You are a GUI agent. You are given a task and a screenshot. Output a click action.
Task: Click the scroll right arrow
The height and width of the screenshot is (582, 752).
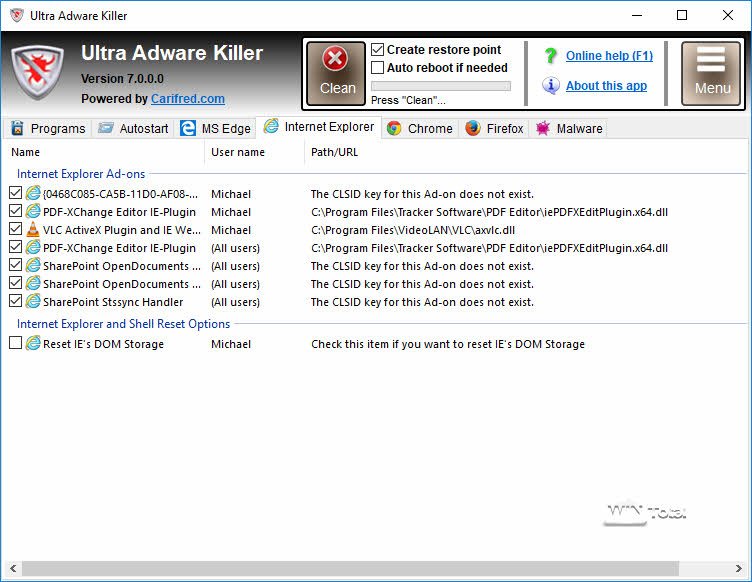[739, 569]
